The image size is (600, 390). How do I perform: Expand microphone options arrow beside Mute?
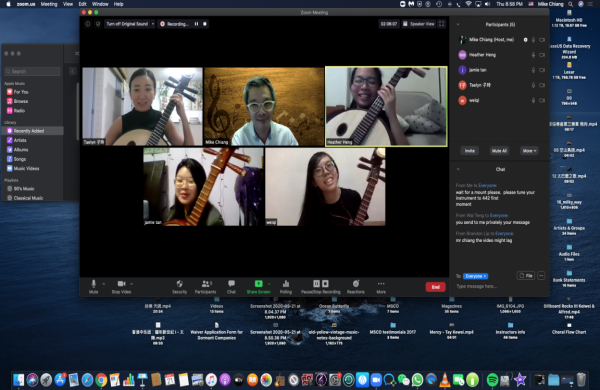tap(104, 284)
